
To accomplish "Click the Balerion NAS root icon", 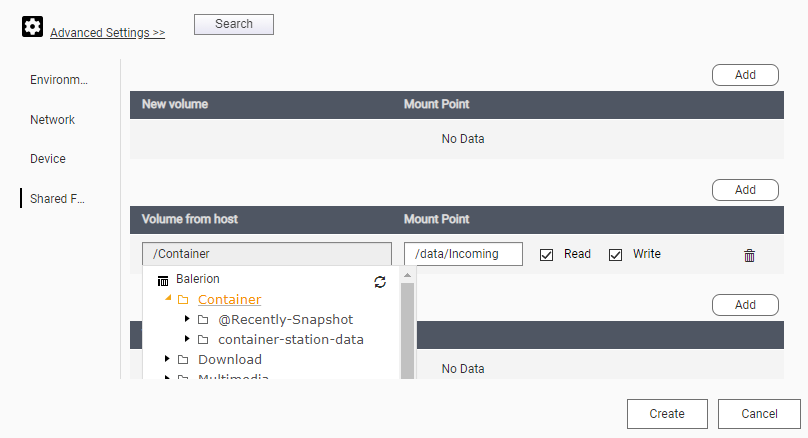I will tap(163, 280).
